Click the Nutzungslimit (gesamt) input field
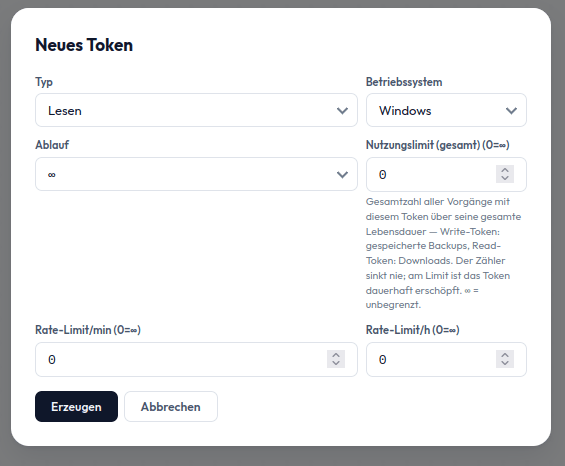Screen dimensions: 565x466 click(446, 174)
